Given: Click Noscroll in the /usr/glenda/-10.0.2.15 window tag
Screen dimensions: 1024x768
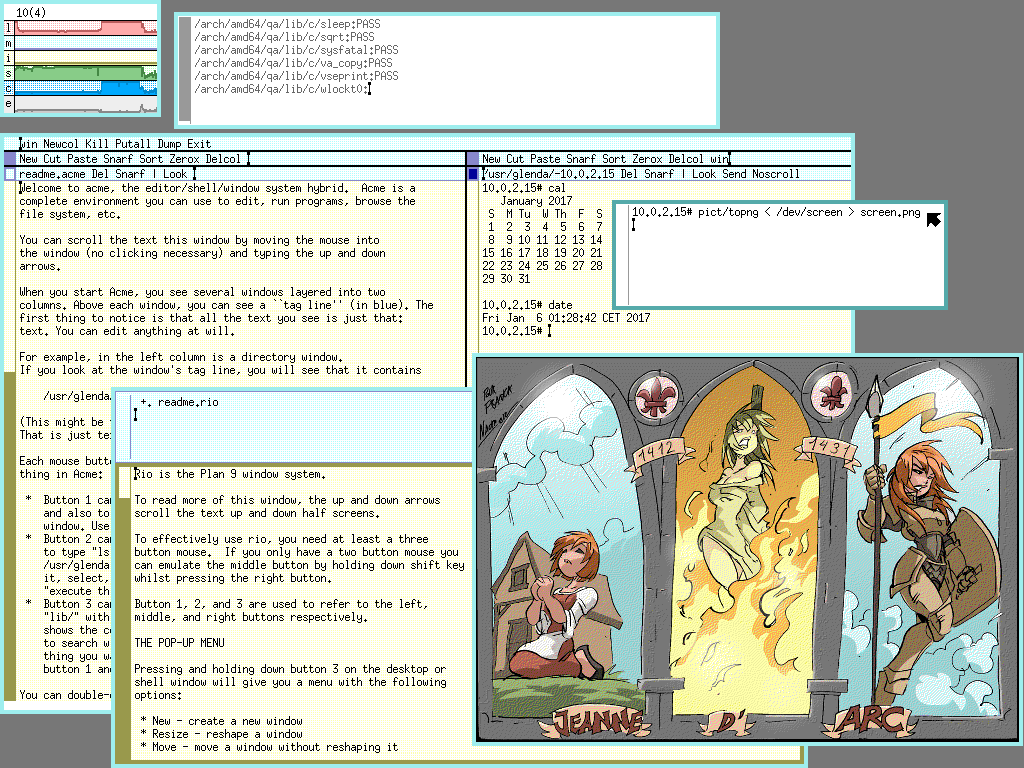Looking at the screenshot, I should click(776, 174).
